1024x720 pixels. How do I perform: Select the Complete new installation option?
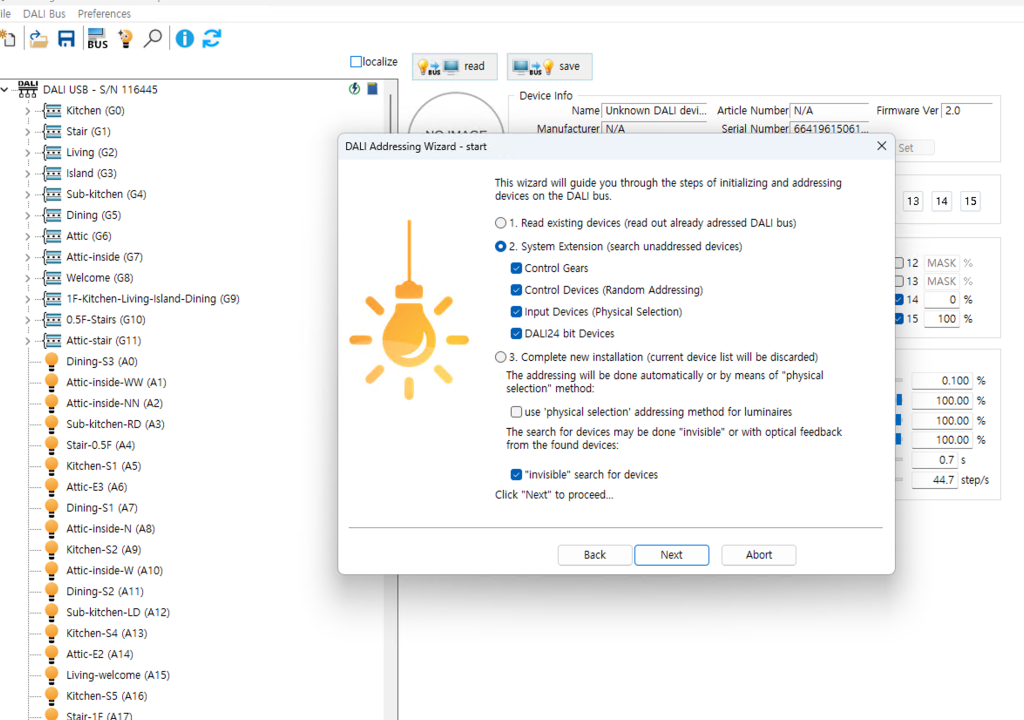[x=501, y=357]
